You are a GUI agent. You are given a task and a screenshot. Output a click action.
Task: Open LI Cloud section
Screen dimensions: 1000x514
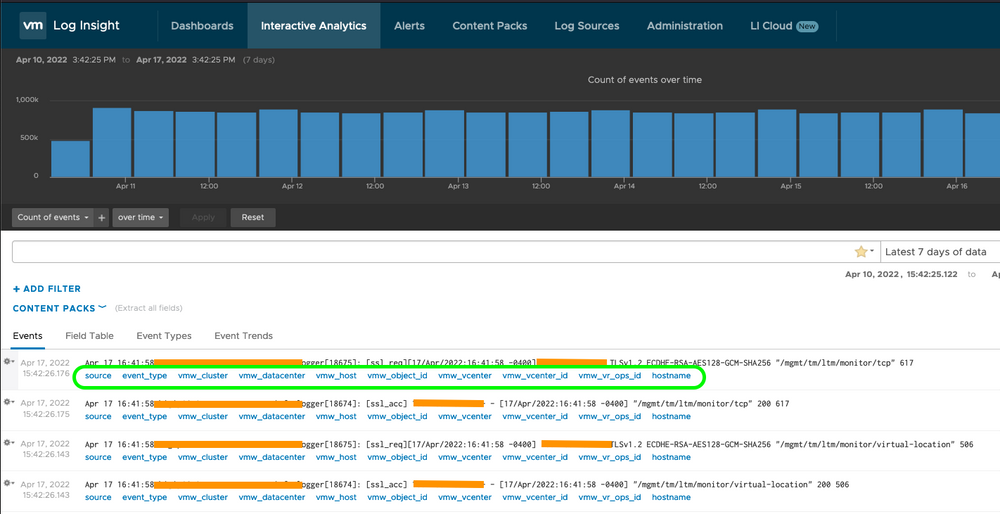click(x=784, y=26)
